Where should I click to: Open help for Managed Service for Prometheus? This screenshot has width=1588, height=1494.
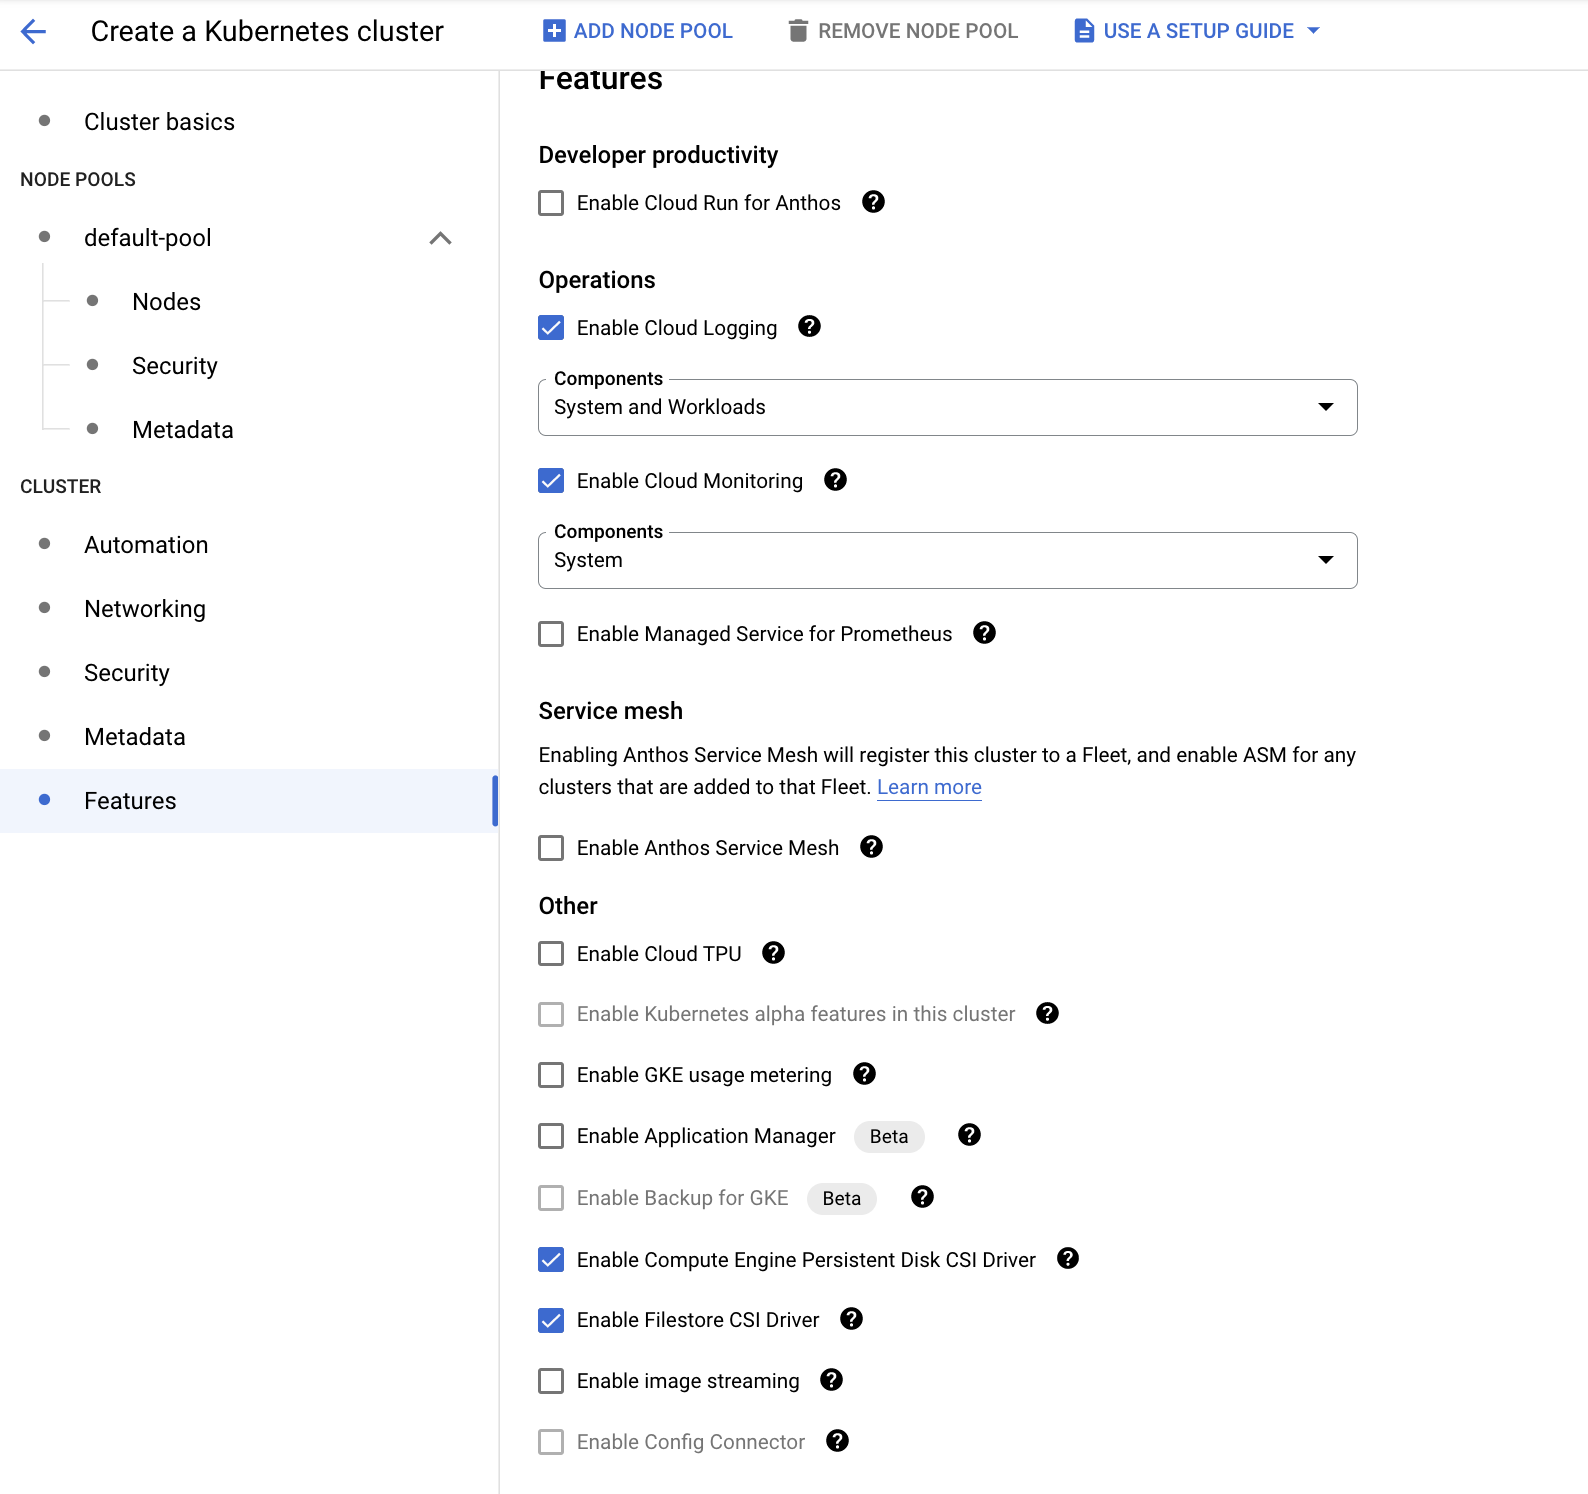984,633
